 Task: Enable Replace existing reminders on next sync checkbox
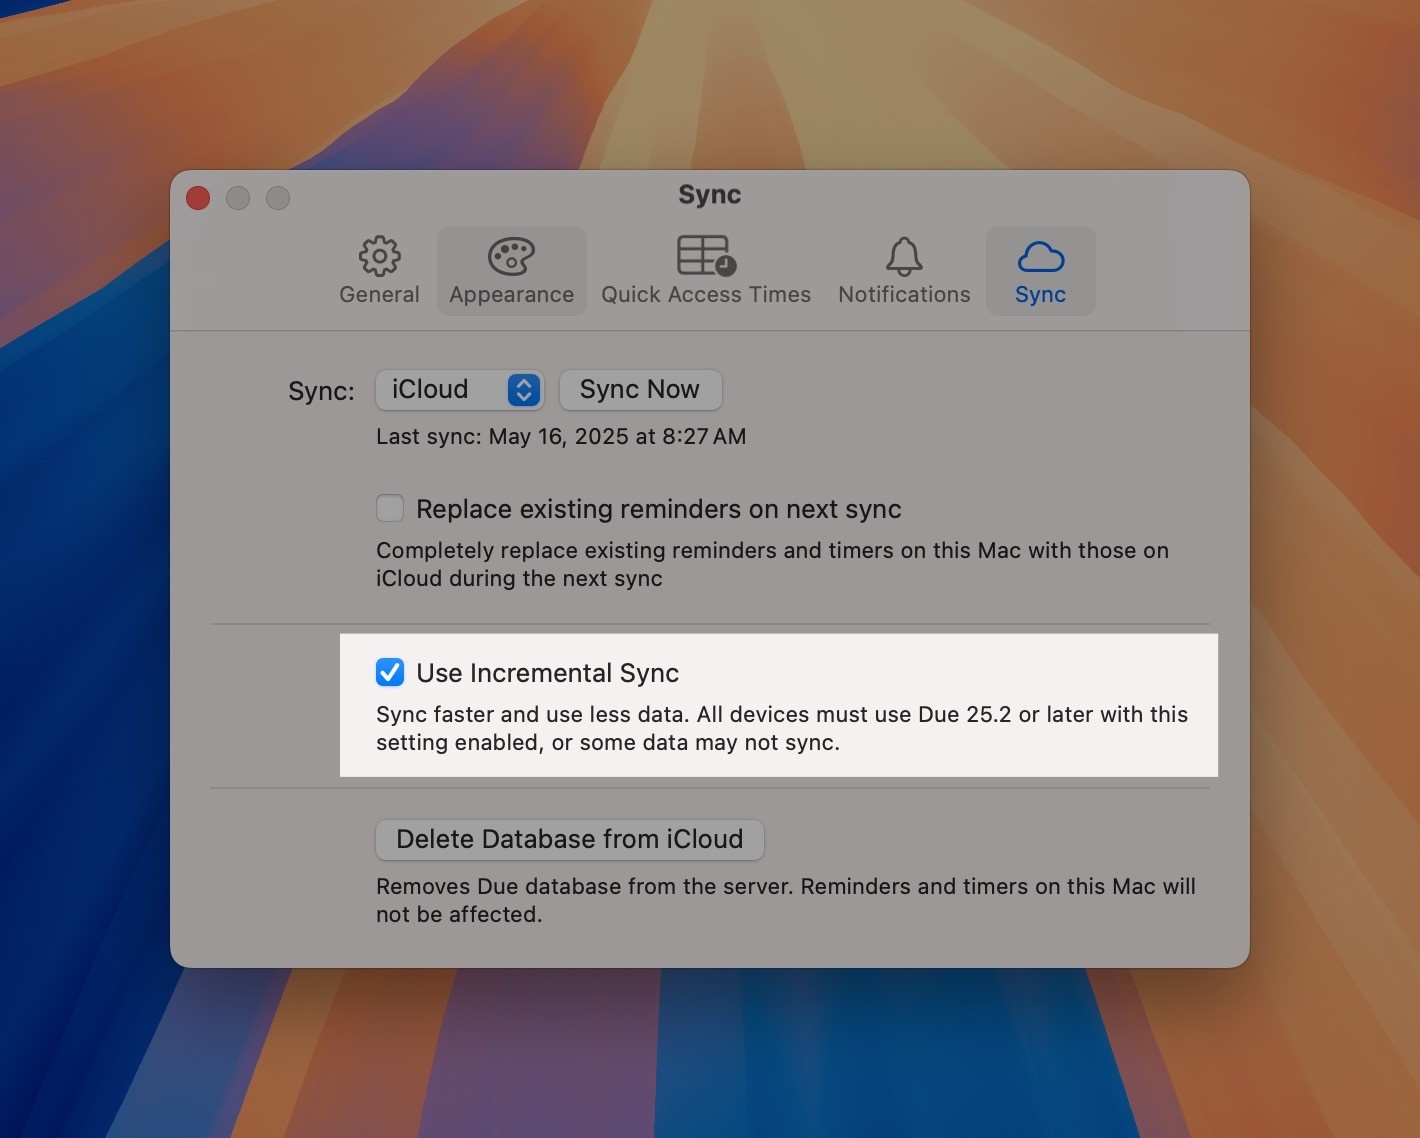tap(390, 508)
